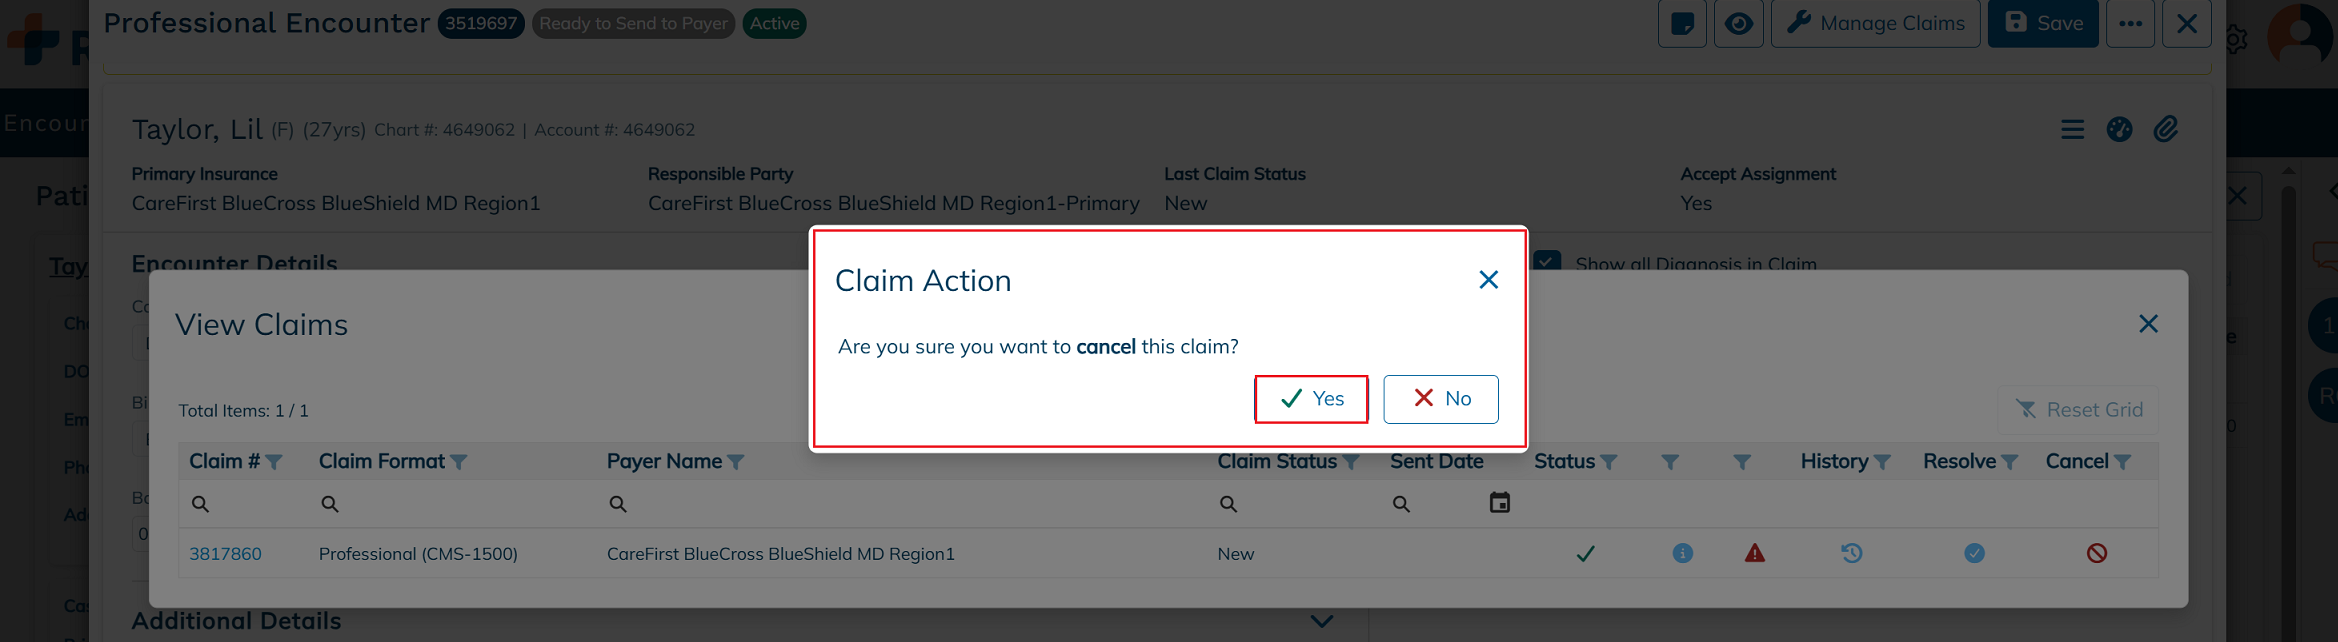
Task: Open the sticky note icon in header
Action: pyautogui.click(x=1682, y=23)
